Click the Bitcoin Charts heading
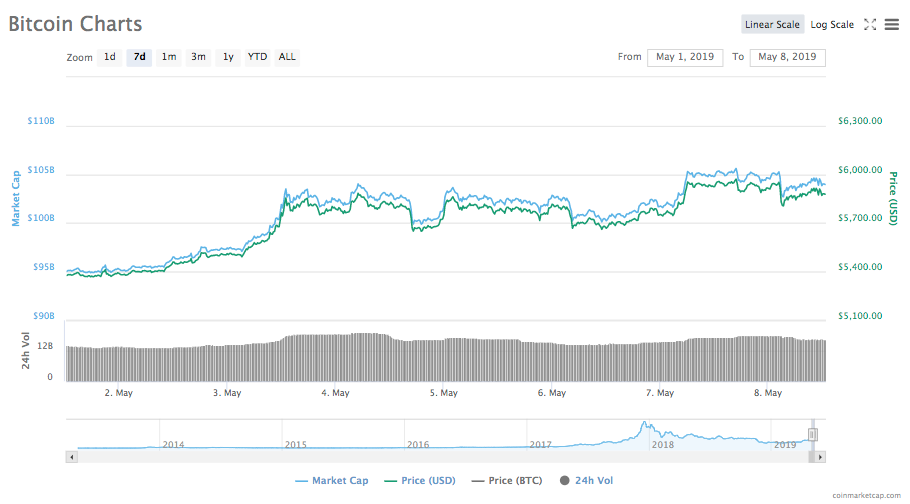 click(x=75, y=24)
